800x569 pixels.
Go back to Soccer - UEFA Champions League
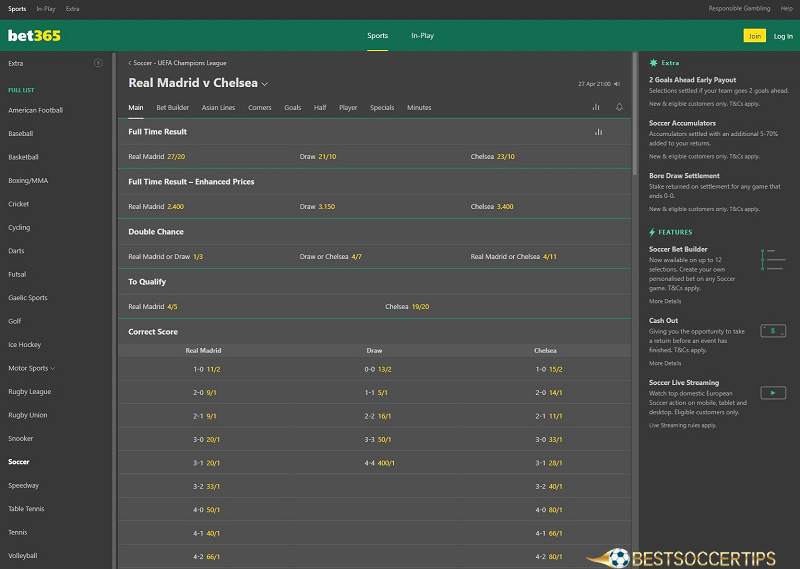[x=177, y=63]
